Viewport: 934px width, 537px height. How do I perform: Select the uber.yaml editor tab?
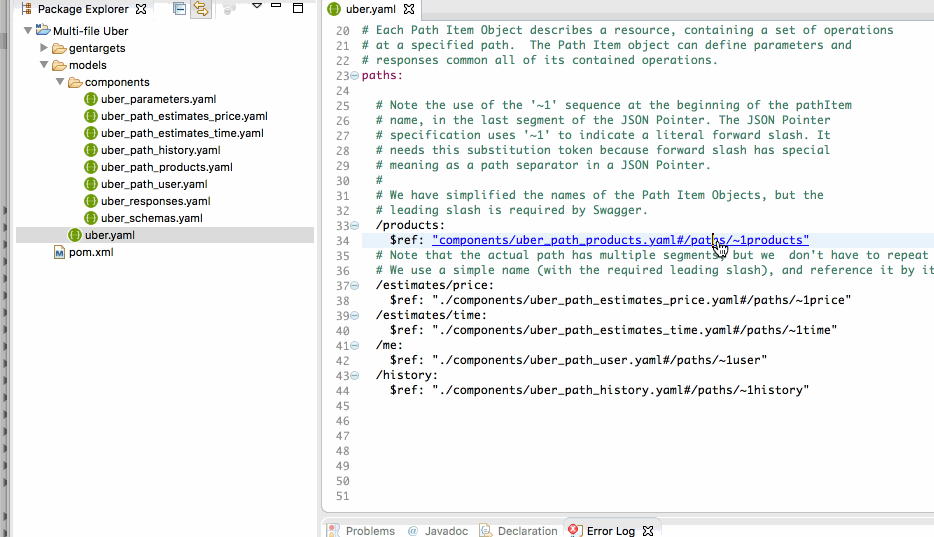[x=371, y=9]
